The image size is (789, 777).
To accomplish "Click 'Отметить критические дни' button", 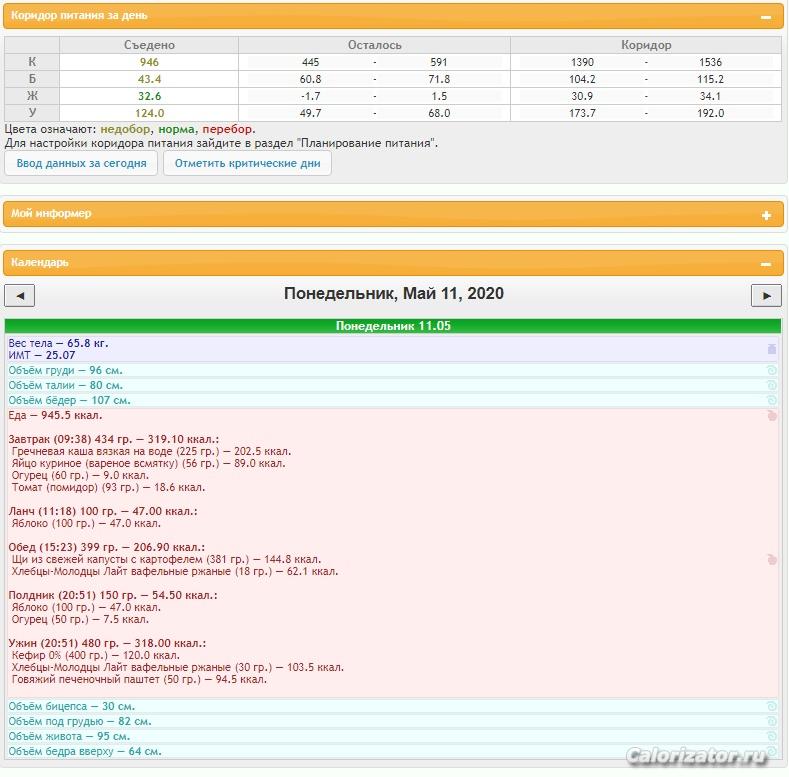I will tap(248, 163).
